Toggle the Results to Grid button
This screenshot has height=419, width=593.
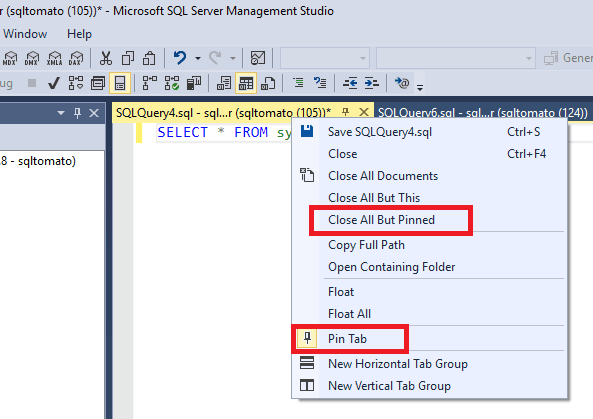246,83
